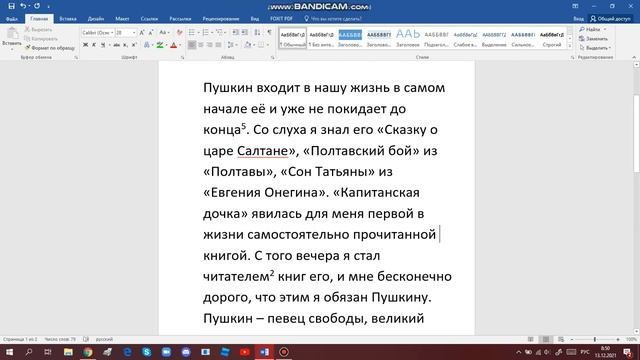The width and height of the screenshot is (640, 360).
Task: Decrease paragraph indent
Action: pyautogui.click(x=236, y=33)
